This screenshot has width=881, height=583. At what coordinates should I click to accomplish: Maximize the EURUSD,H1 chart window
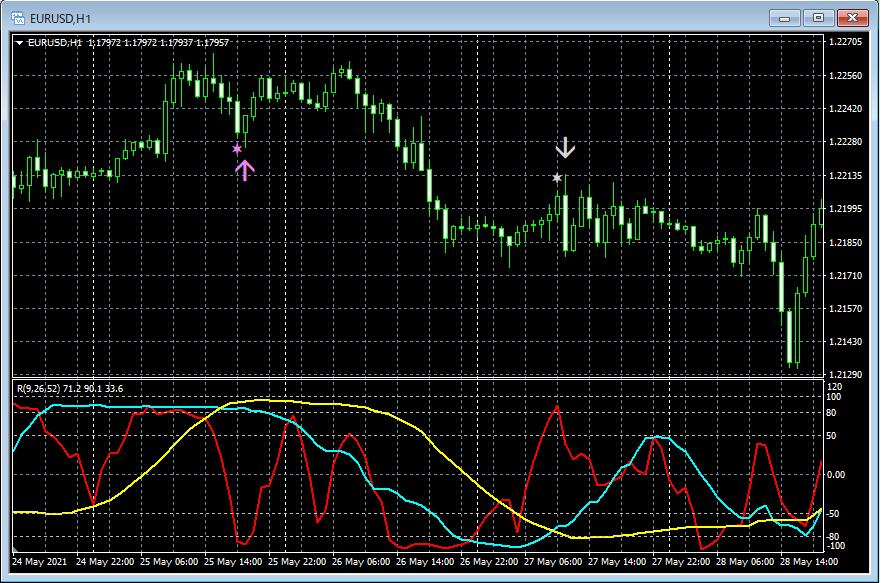click(x=819, y=17)
